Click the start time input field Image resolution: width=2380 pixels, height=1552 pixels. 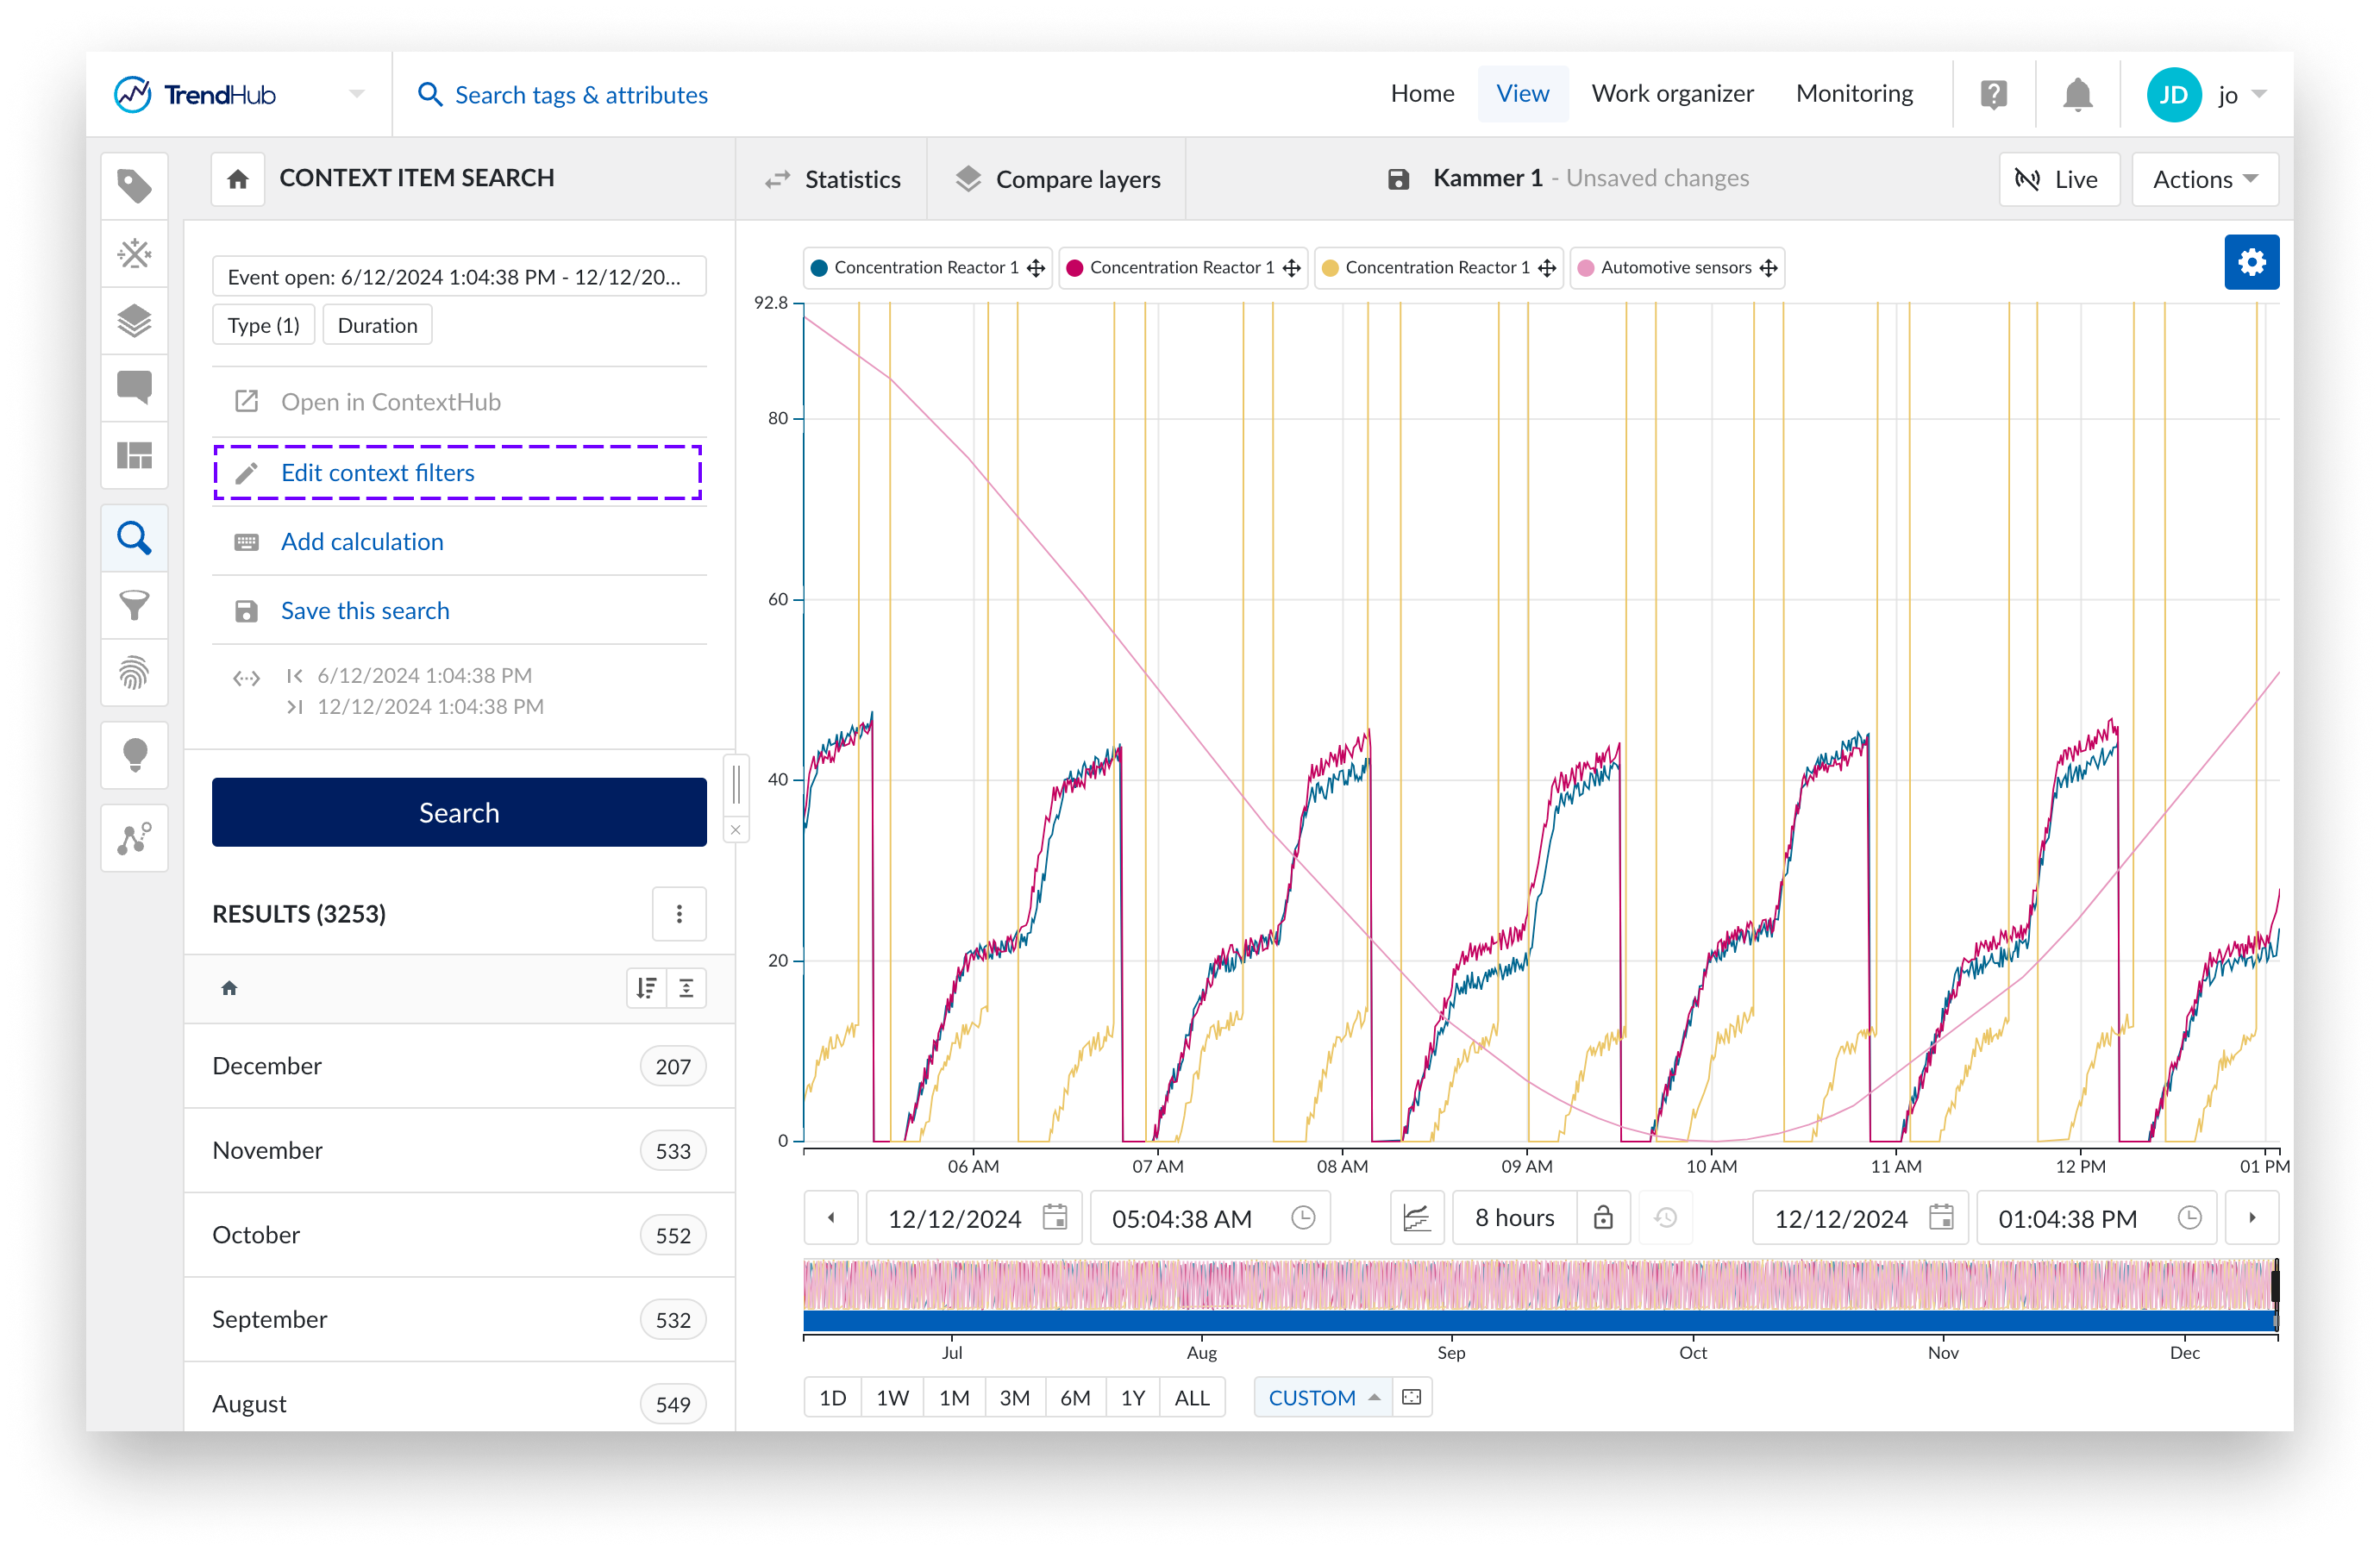point(1182,1218)
